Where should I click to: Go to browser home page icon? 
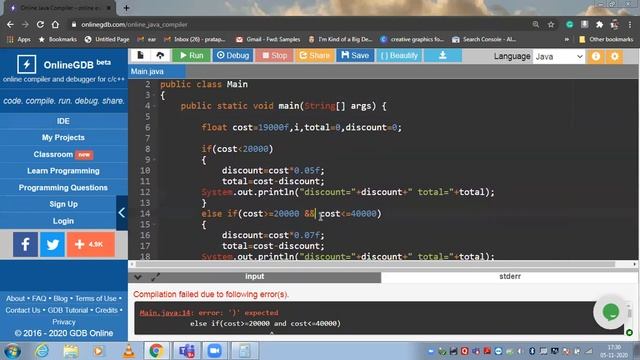pyautogui.click(x=55, y=24)
